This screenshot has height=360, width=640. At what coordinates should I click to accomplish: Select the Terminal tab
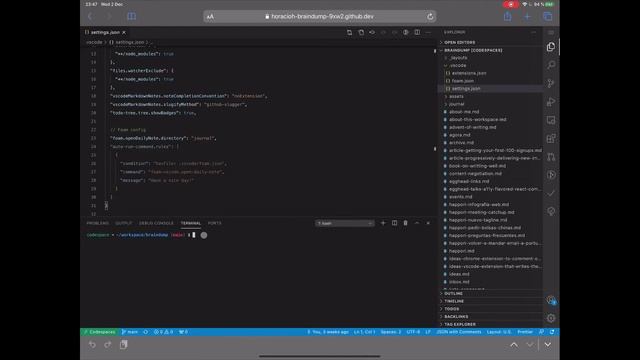(x=191, y=223)
